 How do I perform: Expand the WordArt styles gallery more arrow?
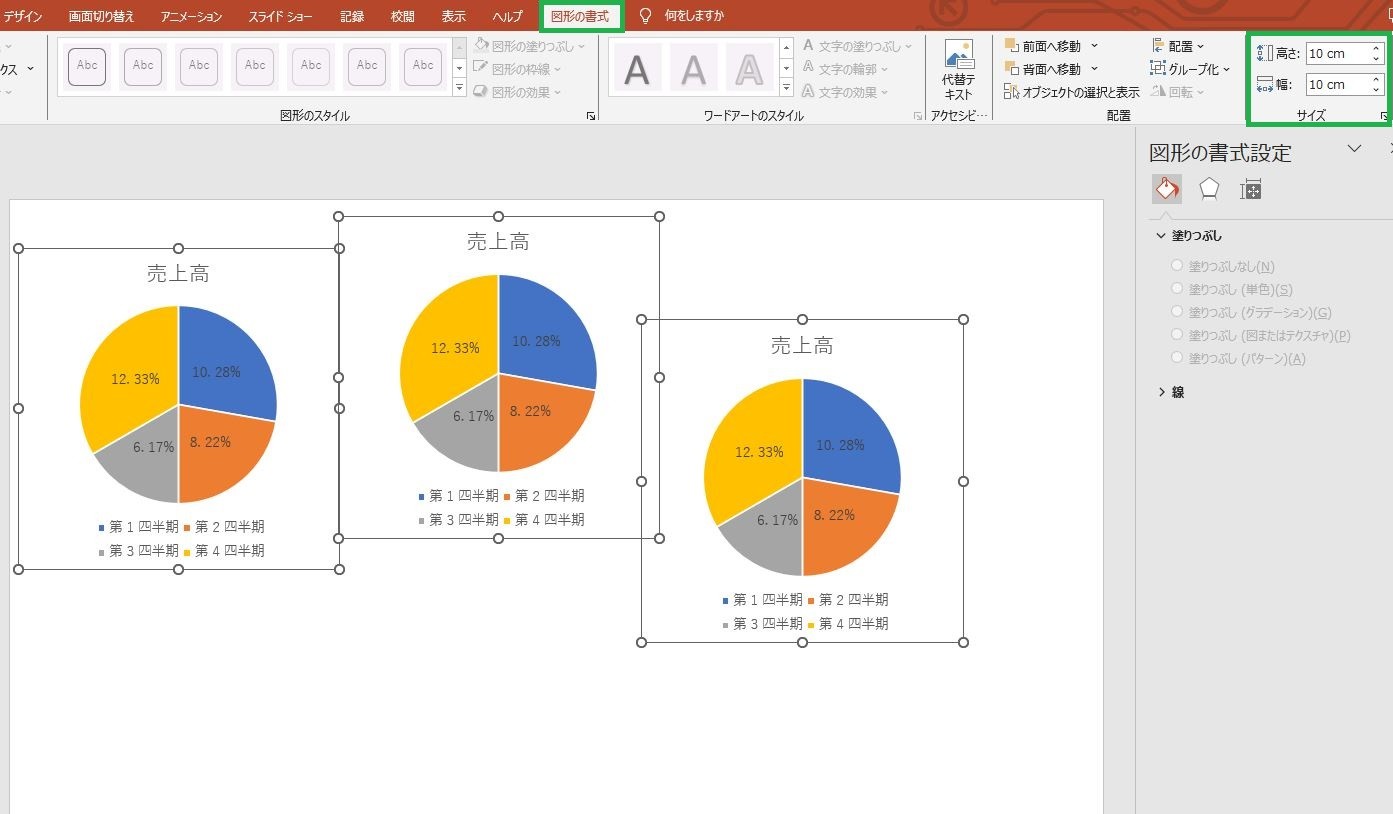pyautogui.click(x=786, y=89)
